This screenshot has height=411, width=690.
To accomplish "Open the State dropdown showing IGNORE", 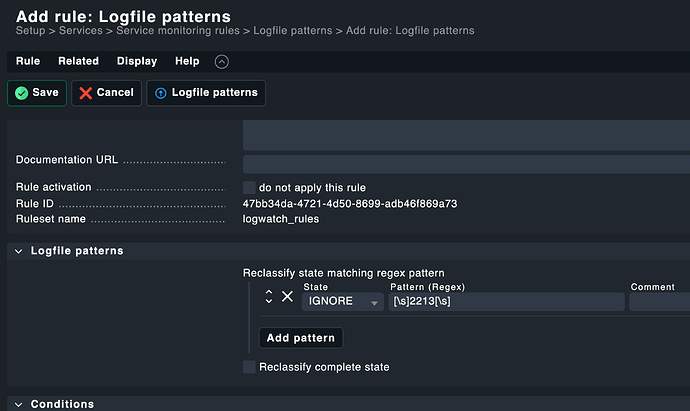I will click(343, 302).
